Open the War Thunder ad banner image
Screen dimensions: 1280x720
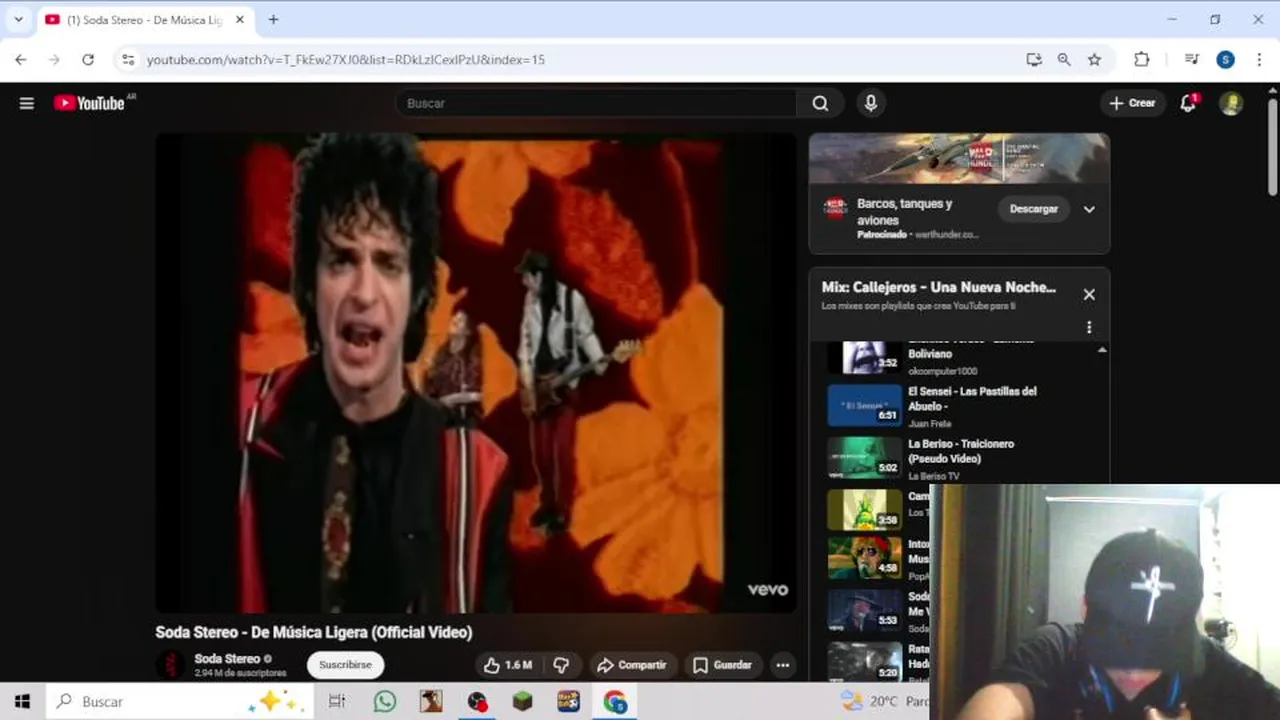pos(959,158)
